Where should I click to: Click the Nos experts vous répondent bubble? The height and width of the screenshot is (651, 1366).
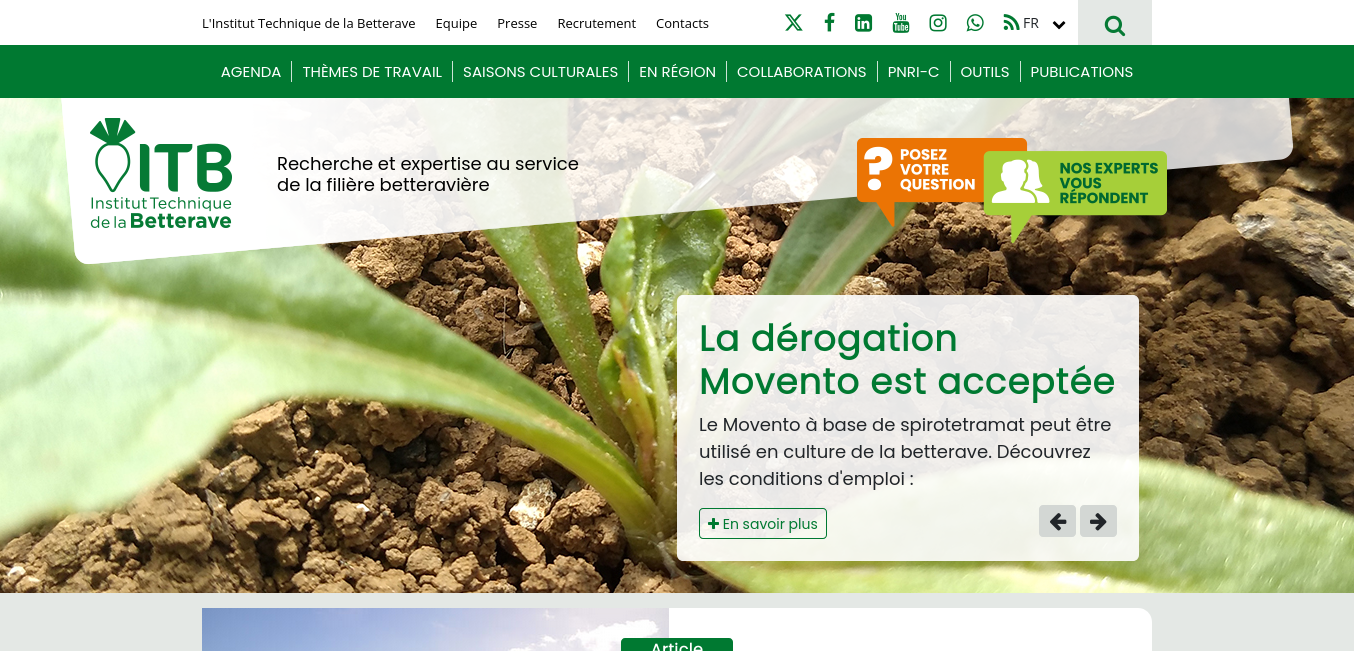pos(1075,185)
